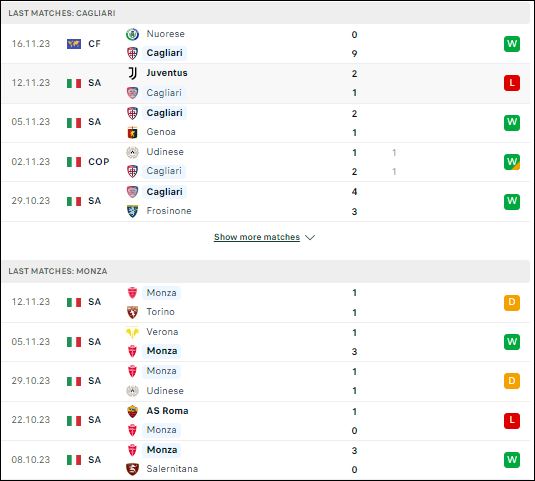The height and width of the screenshot is (481, 535).
Task: Click the Last Matches: Monza header
Action: coord(58,271)
